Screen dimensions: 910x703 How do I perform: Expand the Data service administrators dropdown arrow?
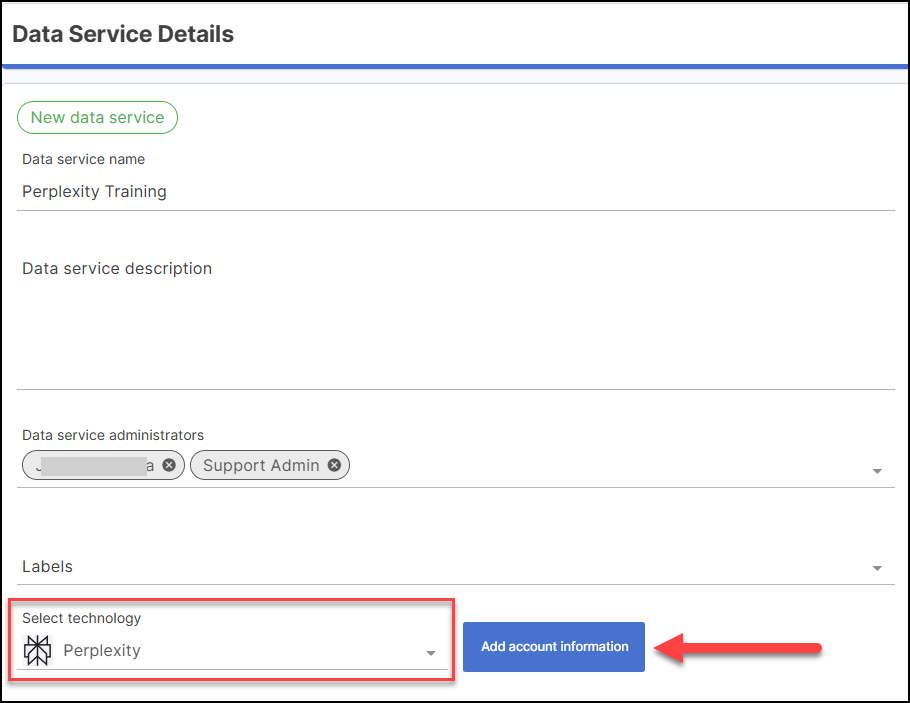[877, 471]
